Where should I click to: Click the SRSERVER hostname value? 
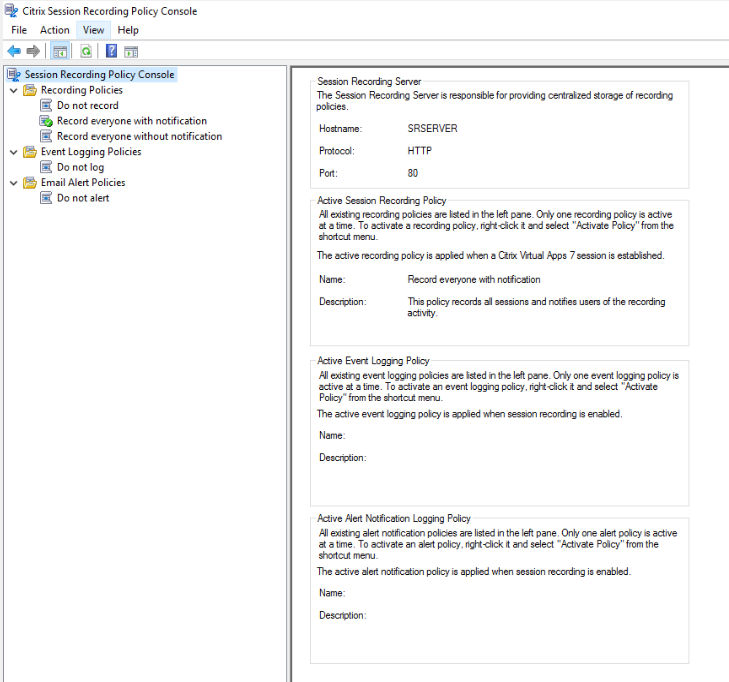pyautogui.click(x=432, y=128)
